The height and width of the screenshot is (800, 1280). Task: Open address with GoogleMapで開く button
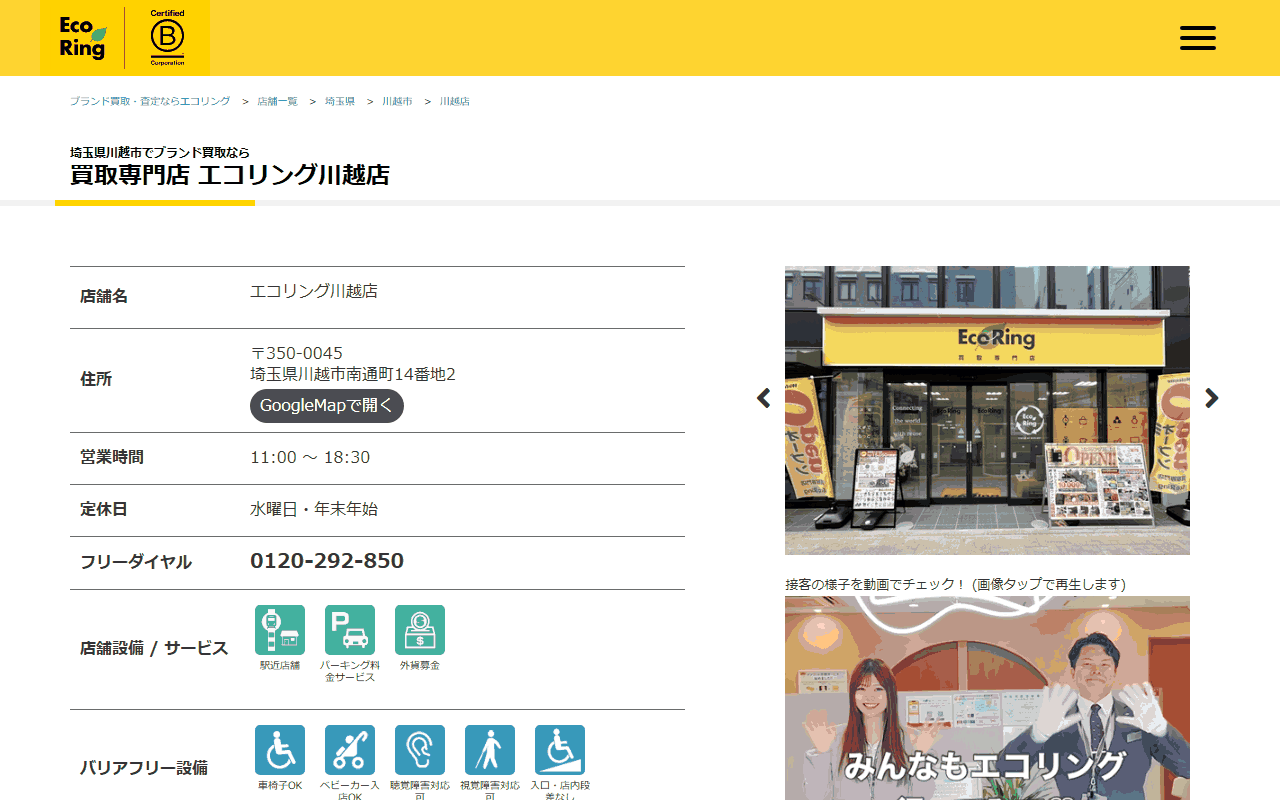pos(327,406)
